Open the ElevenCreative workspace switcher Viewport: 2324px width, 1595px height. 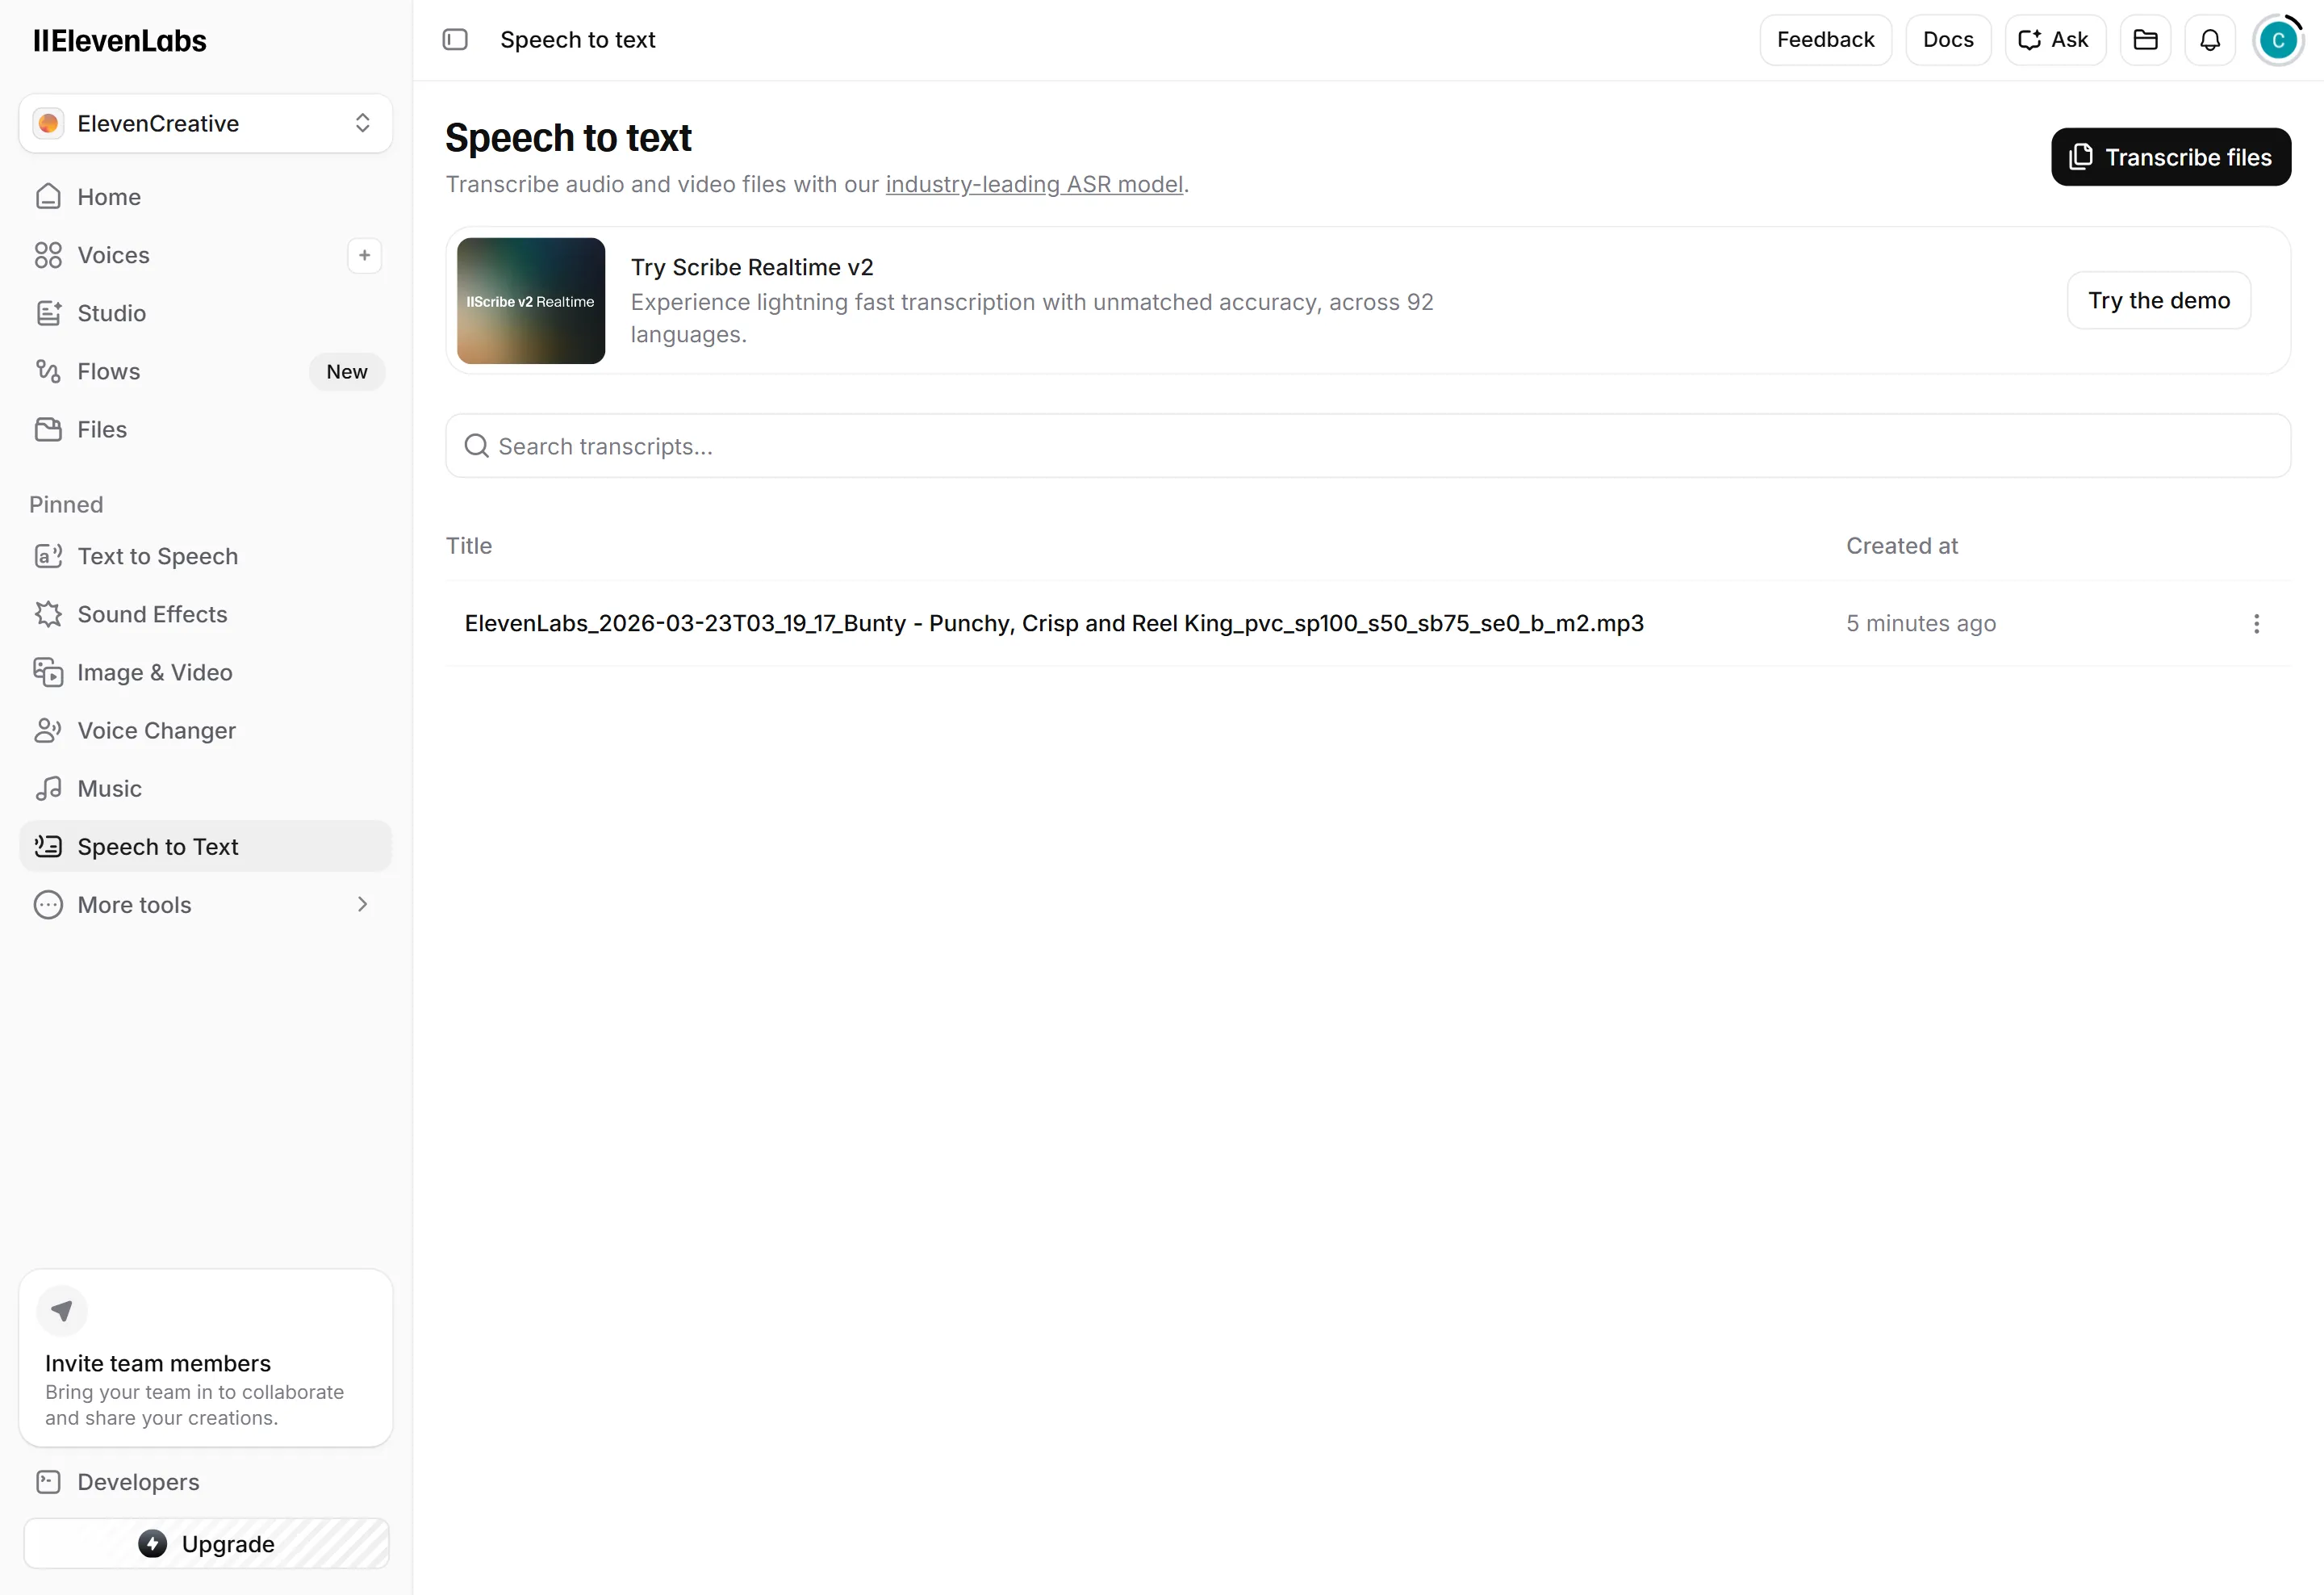tap(204, 123)
